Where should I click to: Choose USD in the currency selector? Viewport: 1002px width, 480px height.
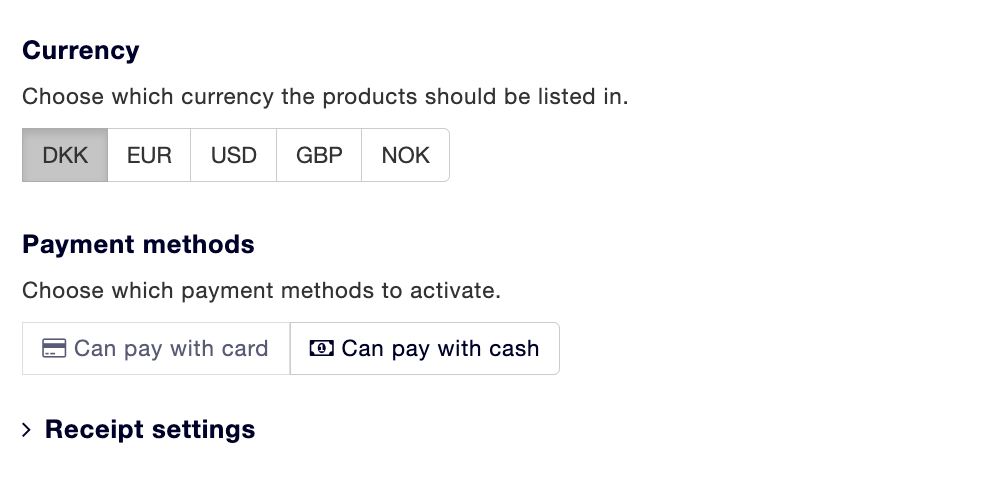234,155
